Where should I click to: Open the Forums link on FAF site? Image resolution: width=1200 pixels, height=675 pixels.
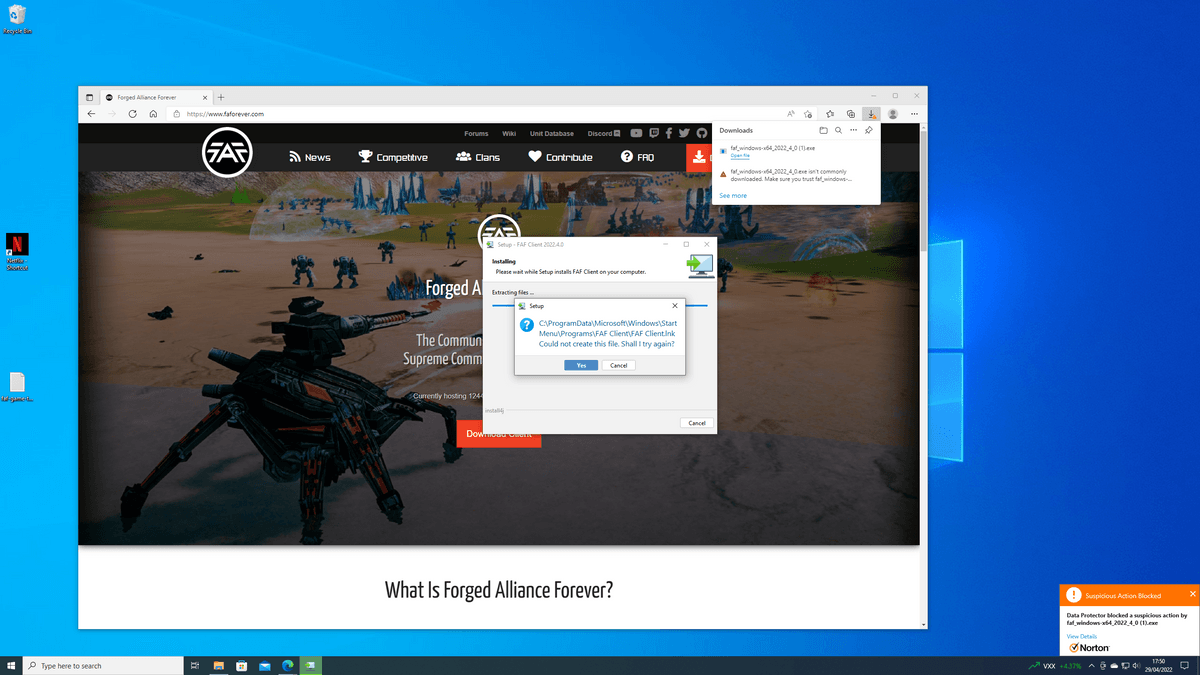pyautogui.click(x=476, y=133)
